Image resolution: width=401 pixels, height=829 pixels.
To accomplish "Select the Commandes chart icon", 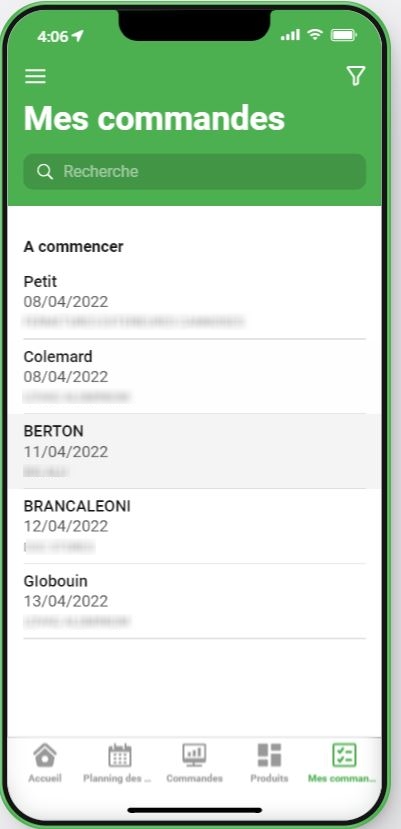I will pyautogui.click(x=194, y=755).
